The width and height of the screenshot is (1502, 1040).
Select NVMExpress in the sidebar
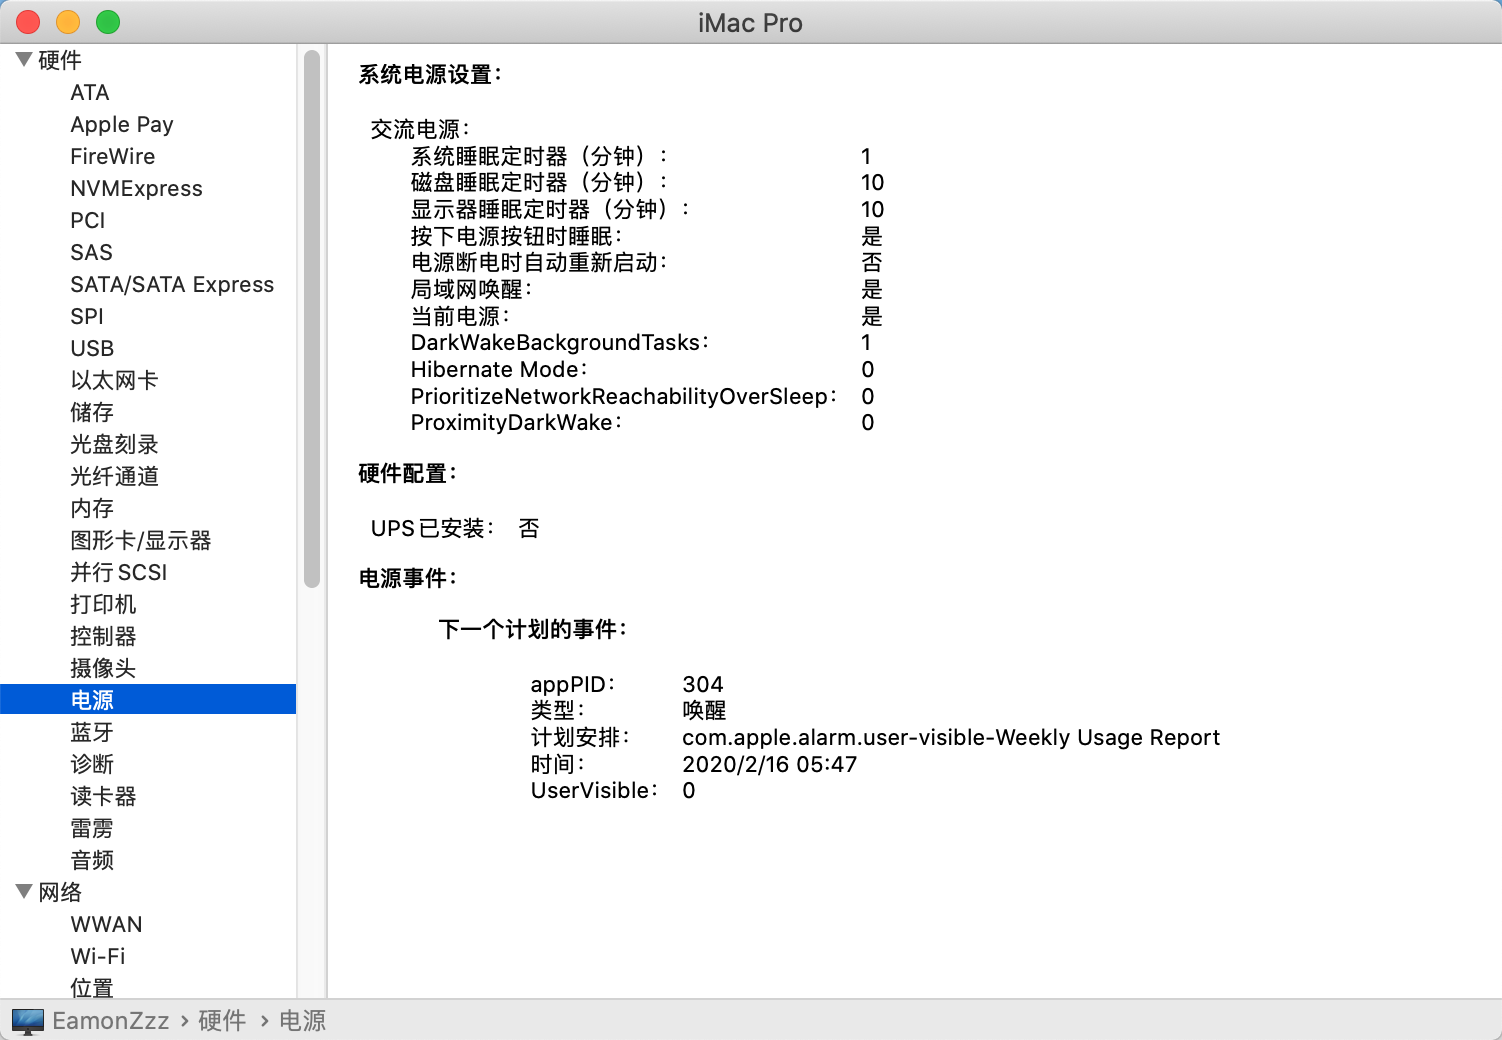136,188
